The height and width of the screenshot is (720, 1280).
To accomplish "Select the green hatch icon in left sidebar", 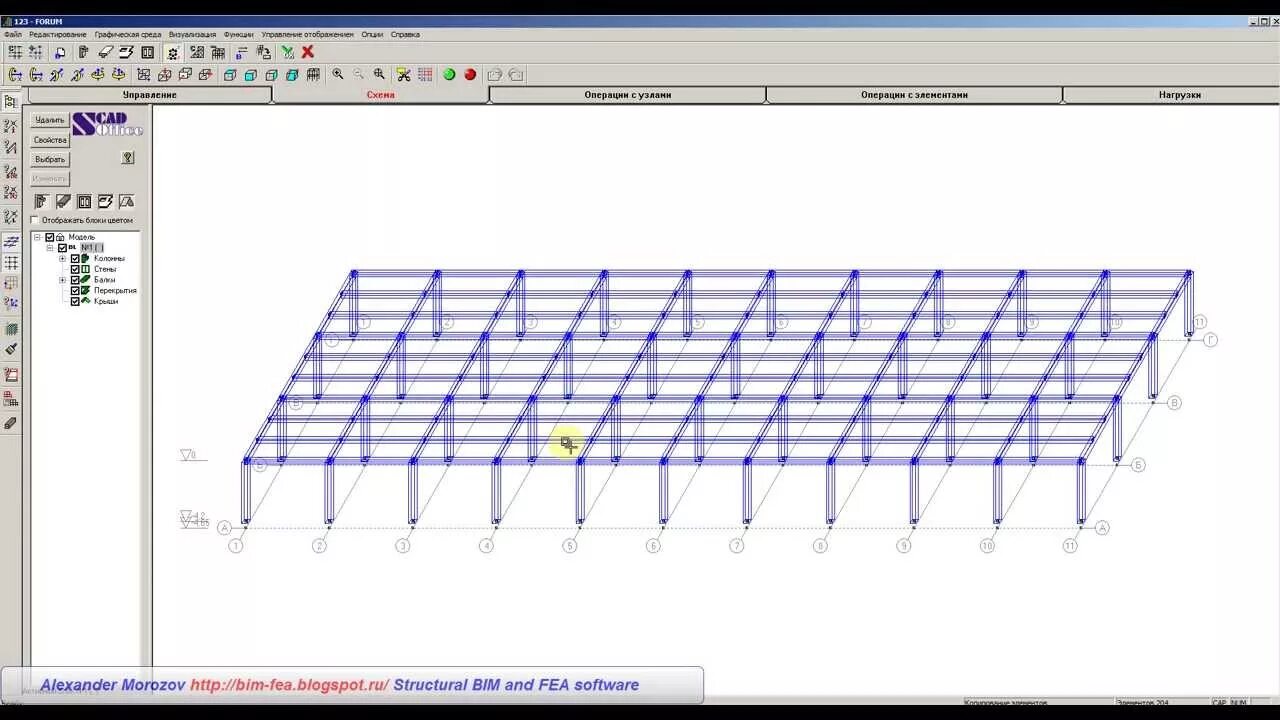I will pos(11,328).
